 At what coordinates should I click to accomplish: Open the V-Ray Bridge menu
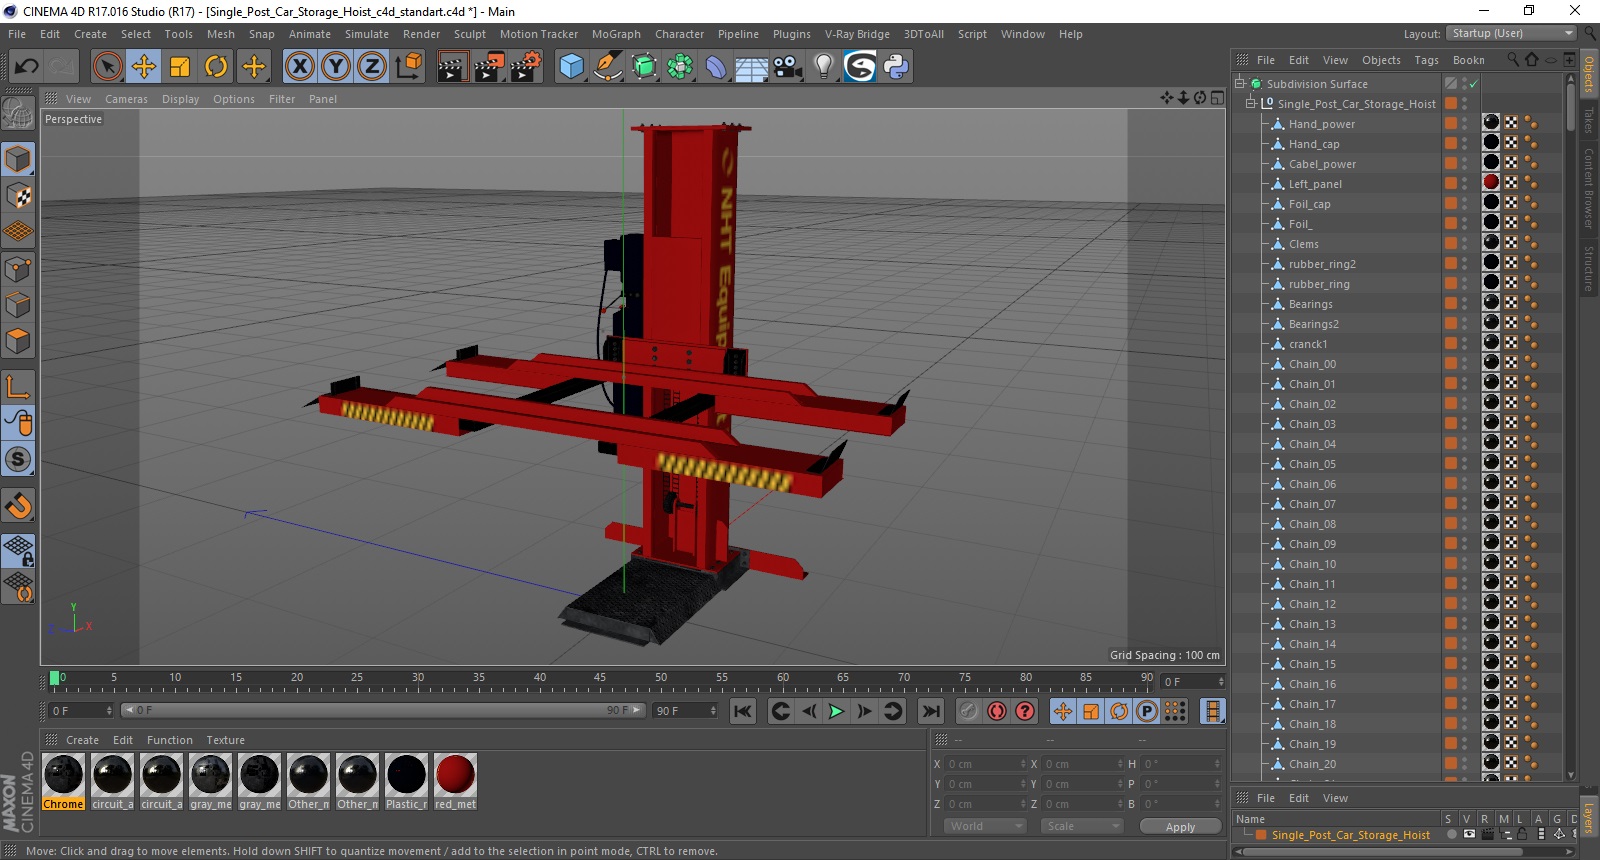[857, 34]
